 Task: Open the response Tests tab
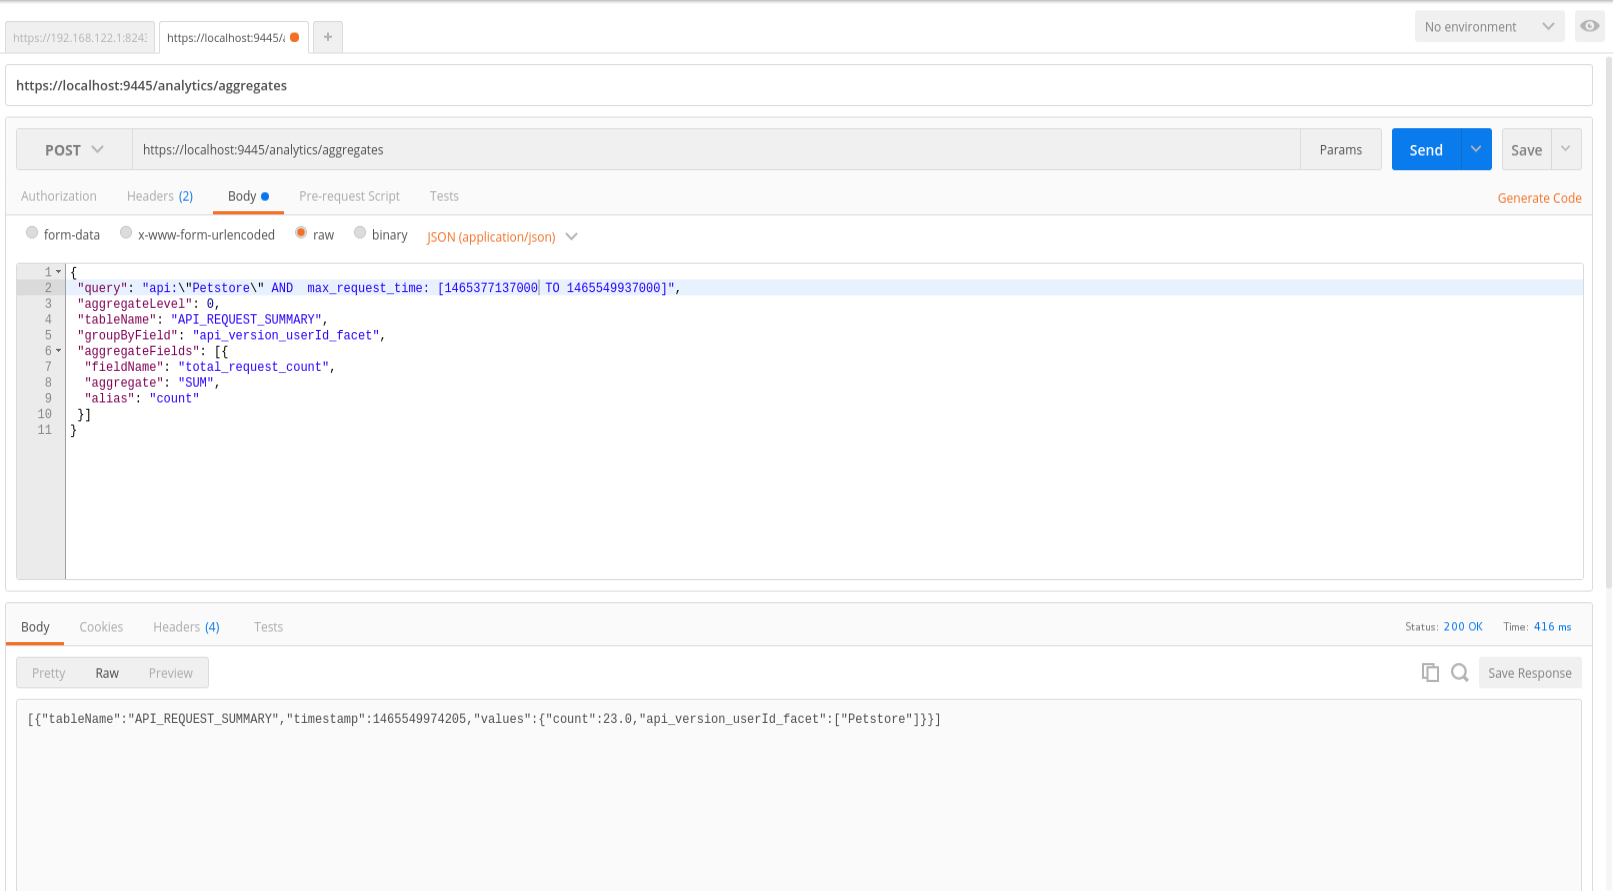coord(268,627)
